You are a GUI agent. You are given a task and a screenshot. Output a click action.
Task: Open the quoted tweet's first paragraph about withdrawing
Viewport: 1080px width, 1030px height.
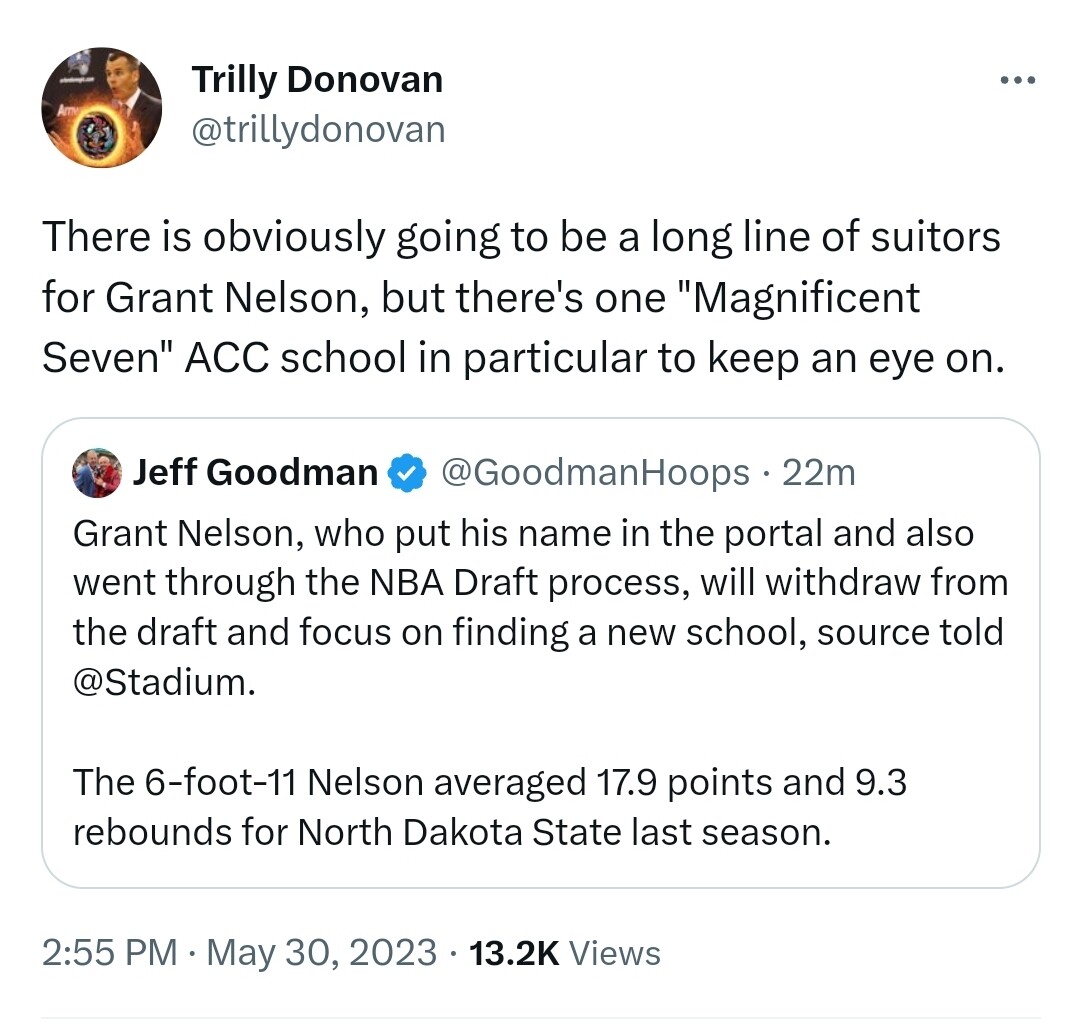tap(540, 582)
